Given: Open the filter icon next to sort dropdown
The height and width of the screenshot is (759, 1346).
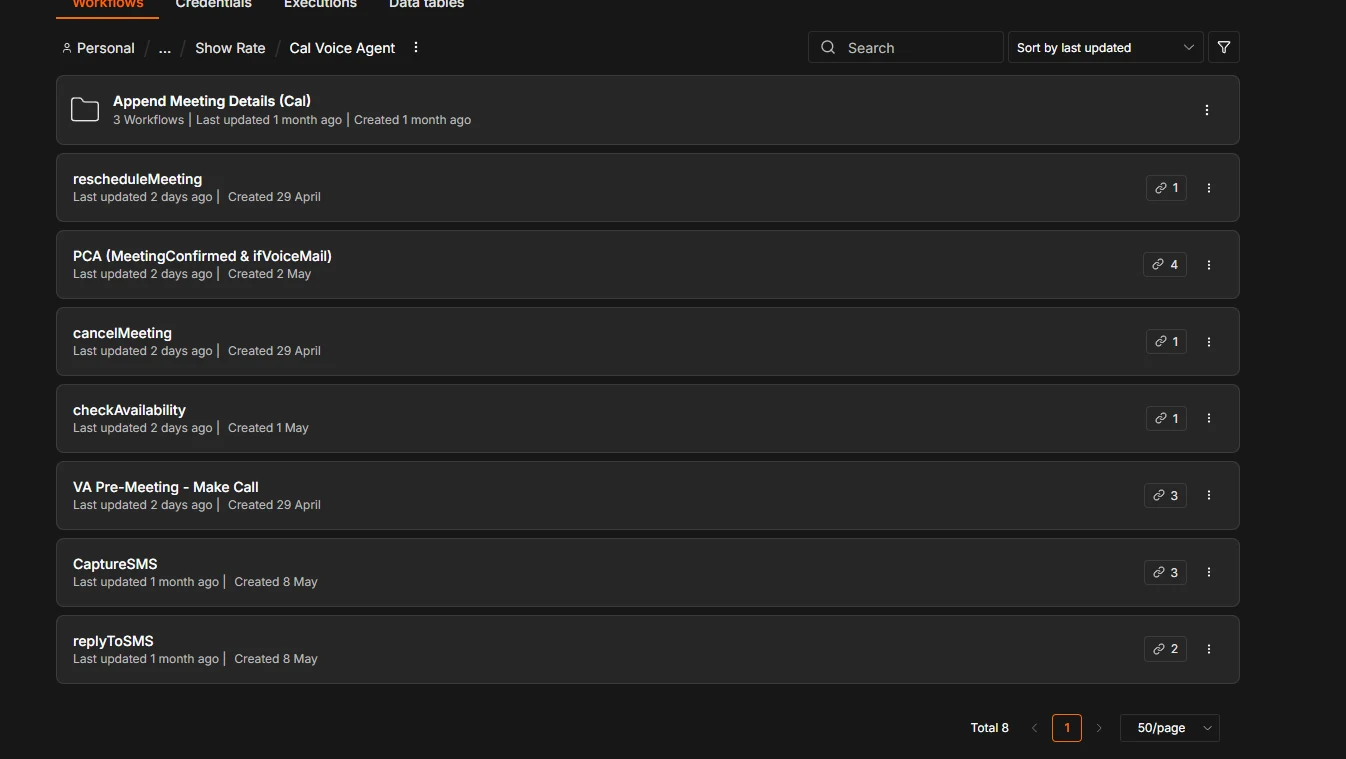Looking at the screenshot, I should (x=1224, y=47).
